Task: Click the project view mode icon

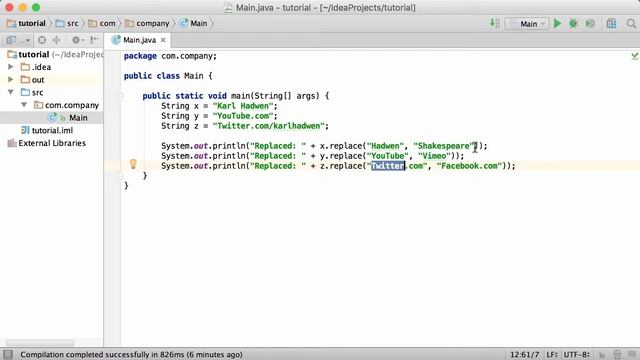Action: pos(11,40)
